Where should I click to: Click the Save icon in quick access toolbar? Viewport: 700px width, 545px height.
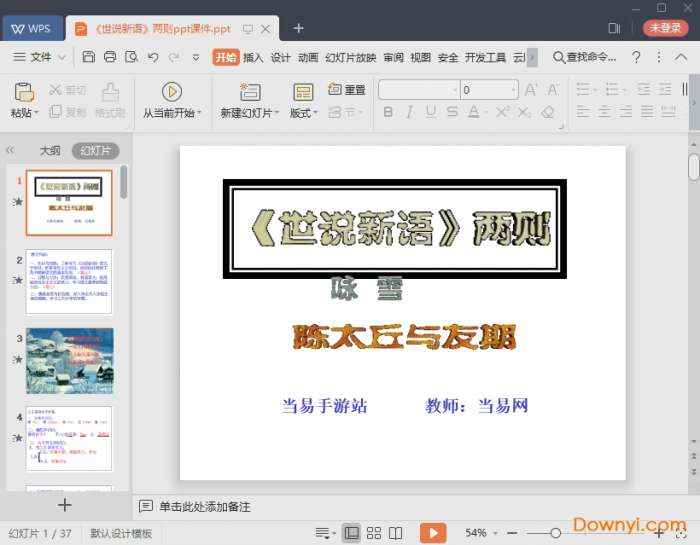coord(89,57)
